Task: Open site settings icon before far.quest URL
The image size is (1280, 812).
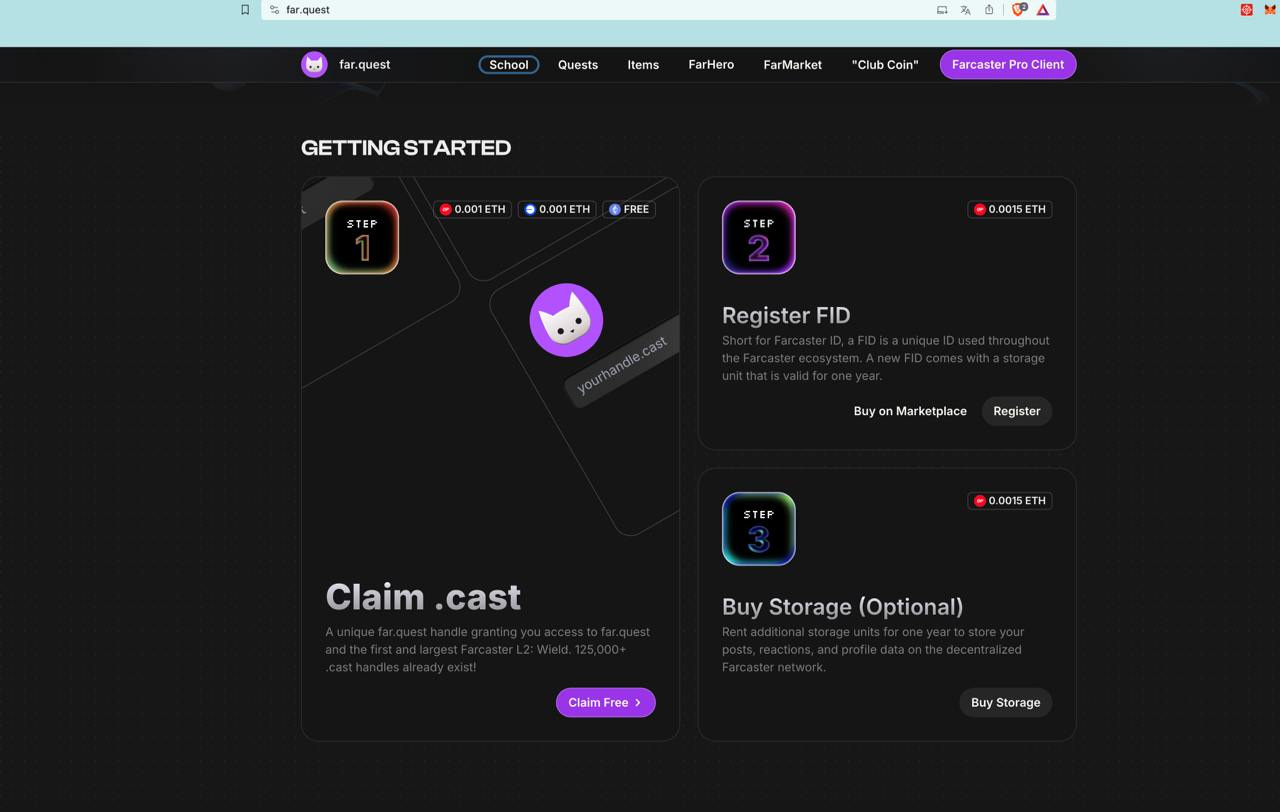Action: click(x=274, y=10)
